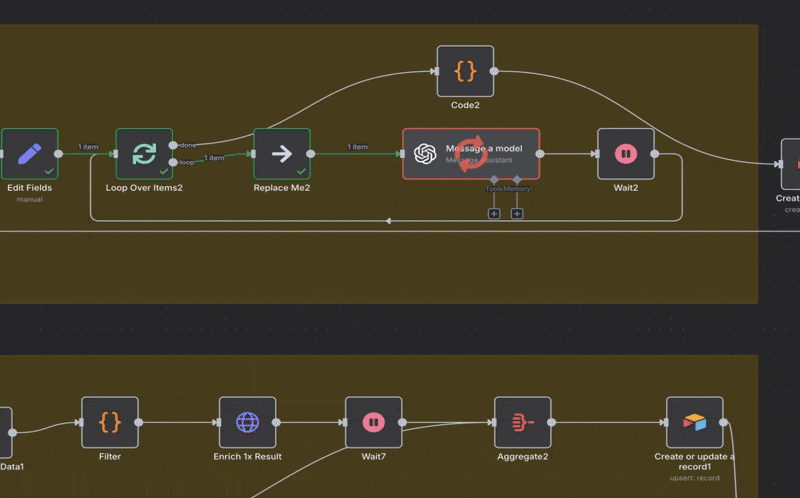This screenshot has height=498, width=800.
Task: Click the Aggregate2 node input connector
Action: tap(493, 423)
